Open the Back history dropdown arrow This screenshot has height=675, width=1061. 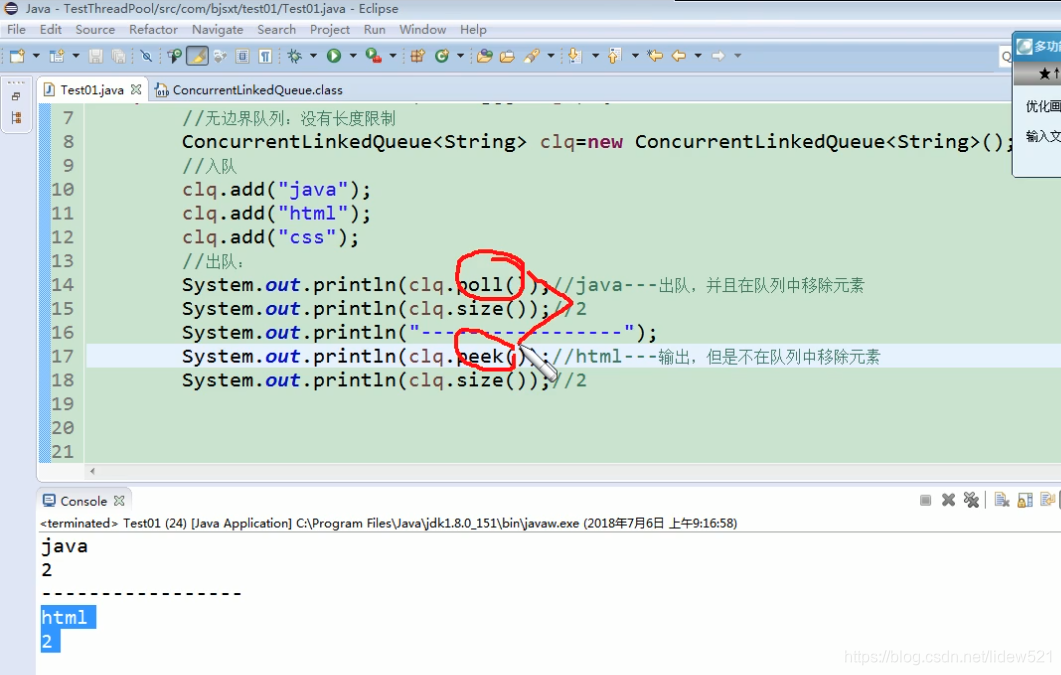(698, 56)
